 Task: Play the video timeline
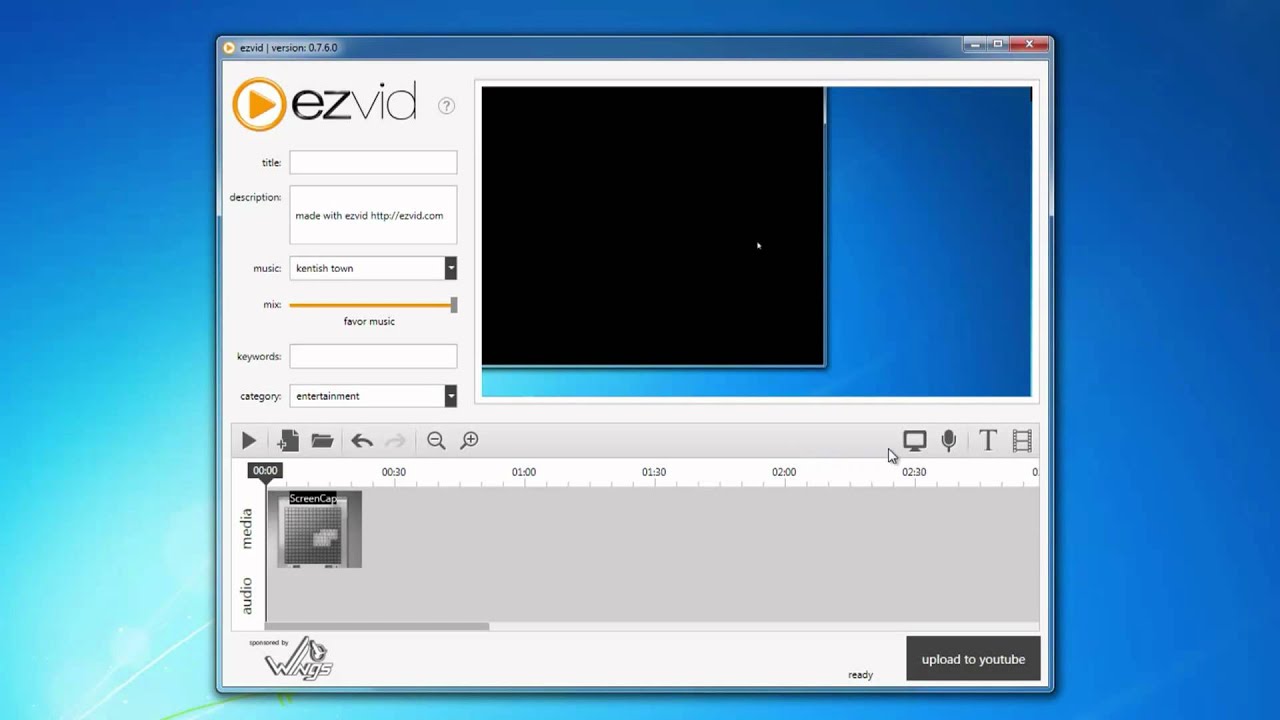[249, 441]
